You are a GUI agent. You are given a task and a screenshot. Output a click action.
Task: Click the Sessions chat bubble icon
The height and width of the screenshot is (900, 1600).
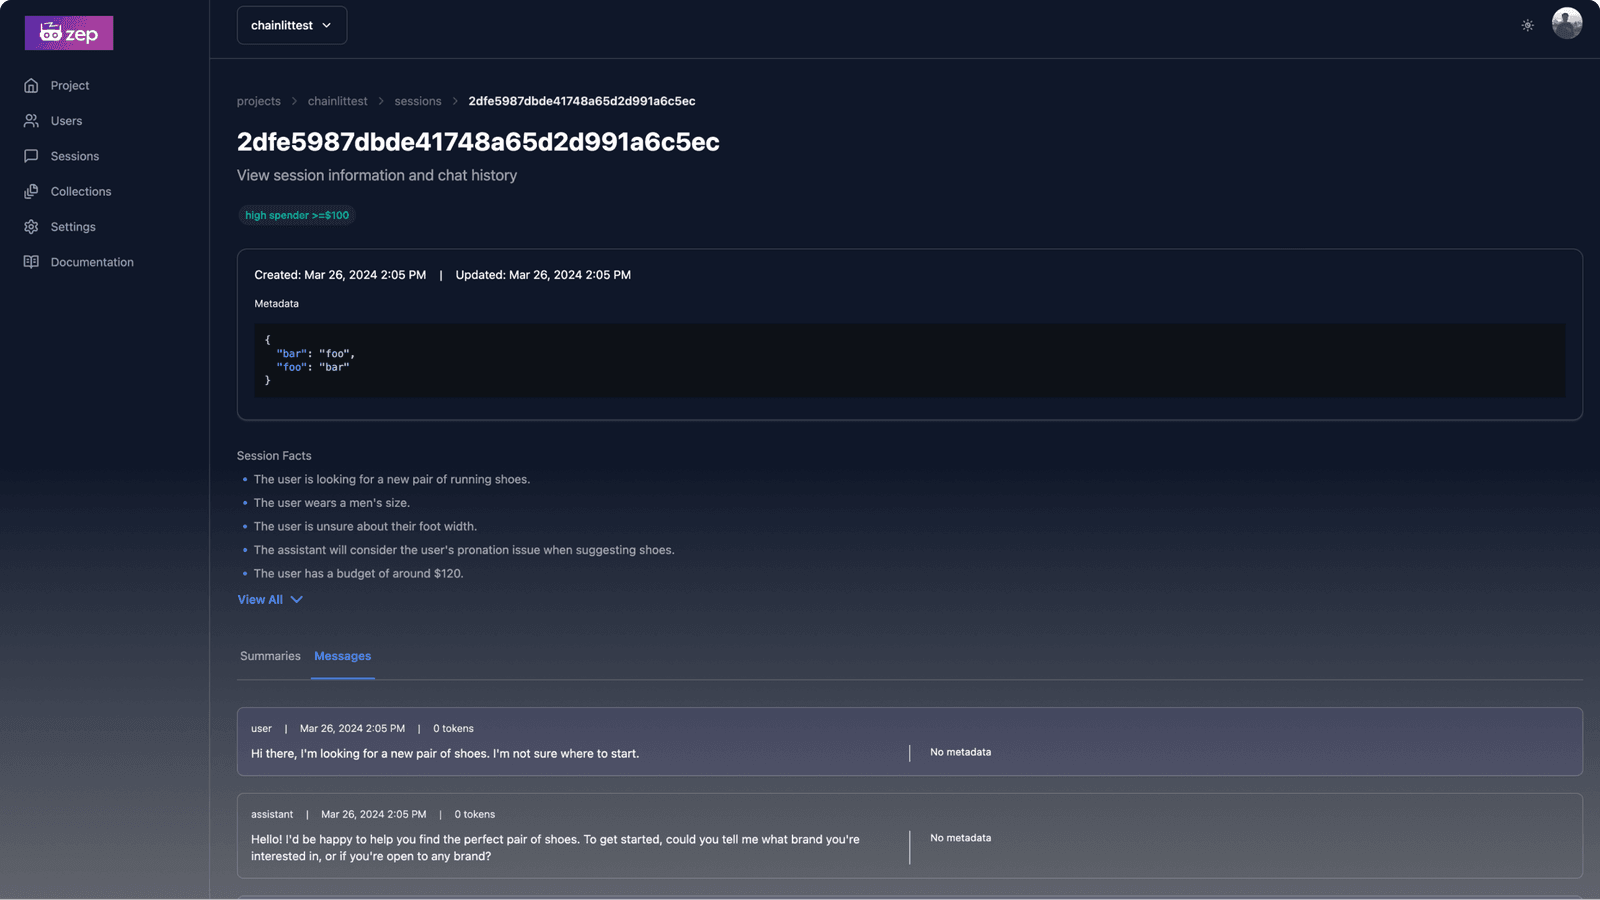[31, 156]
